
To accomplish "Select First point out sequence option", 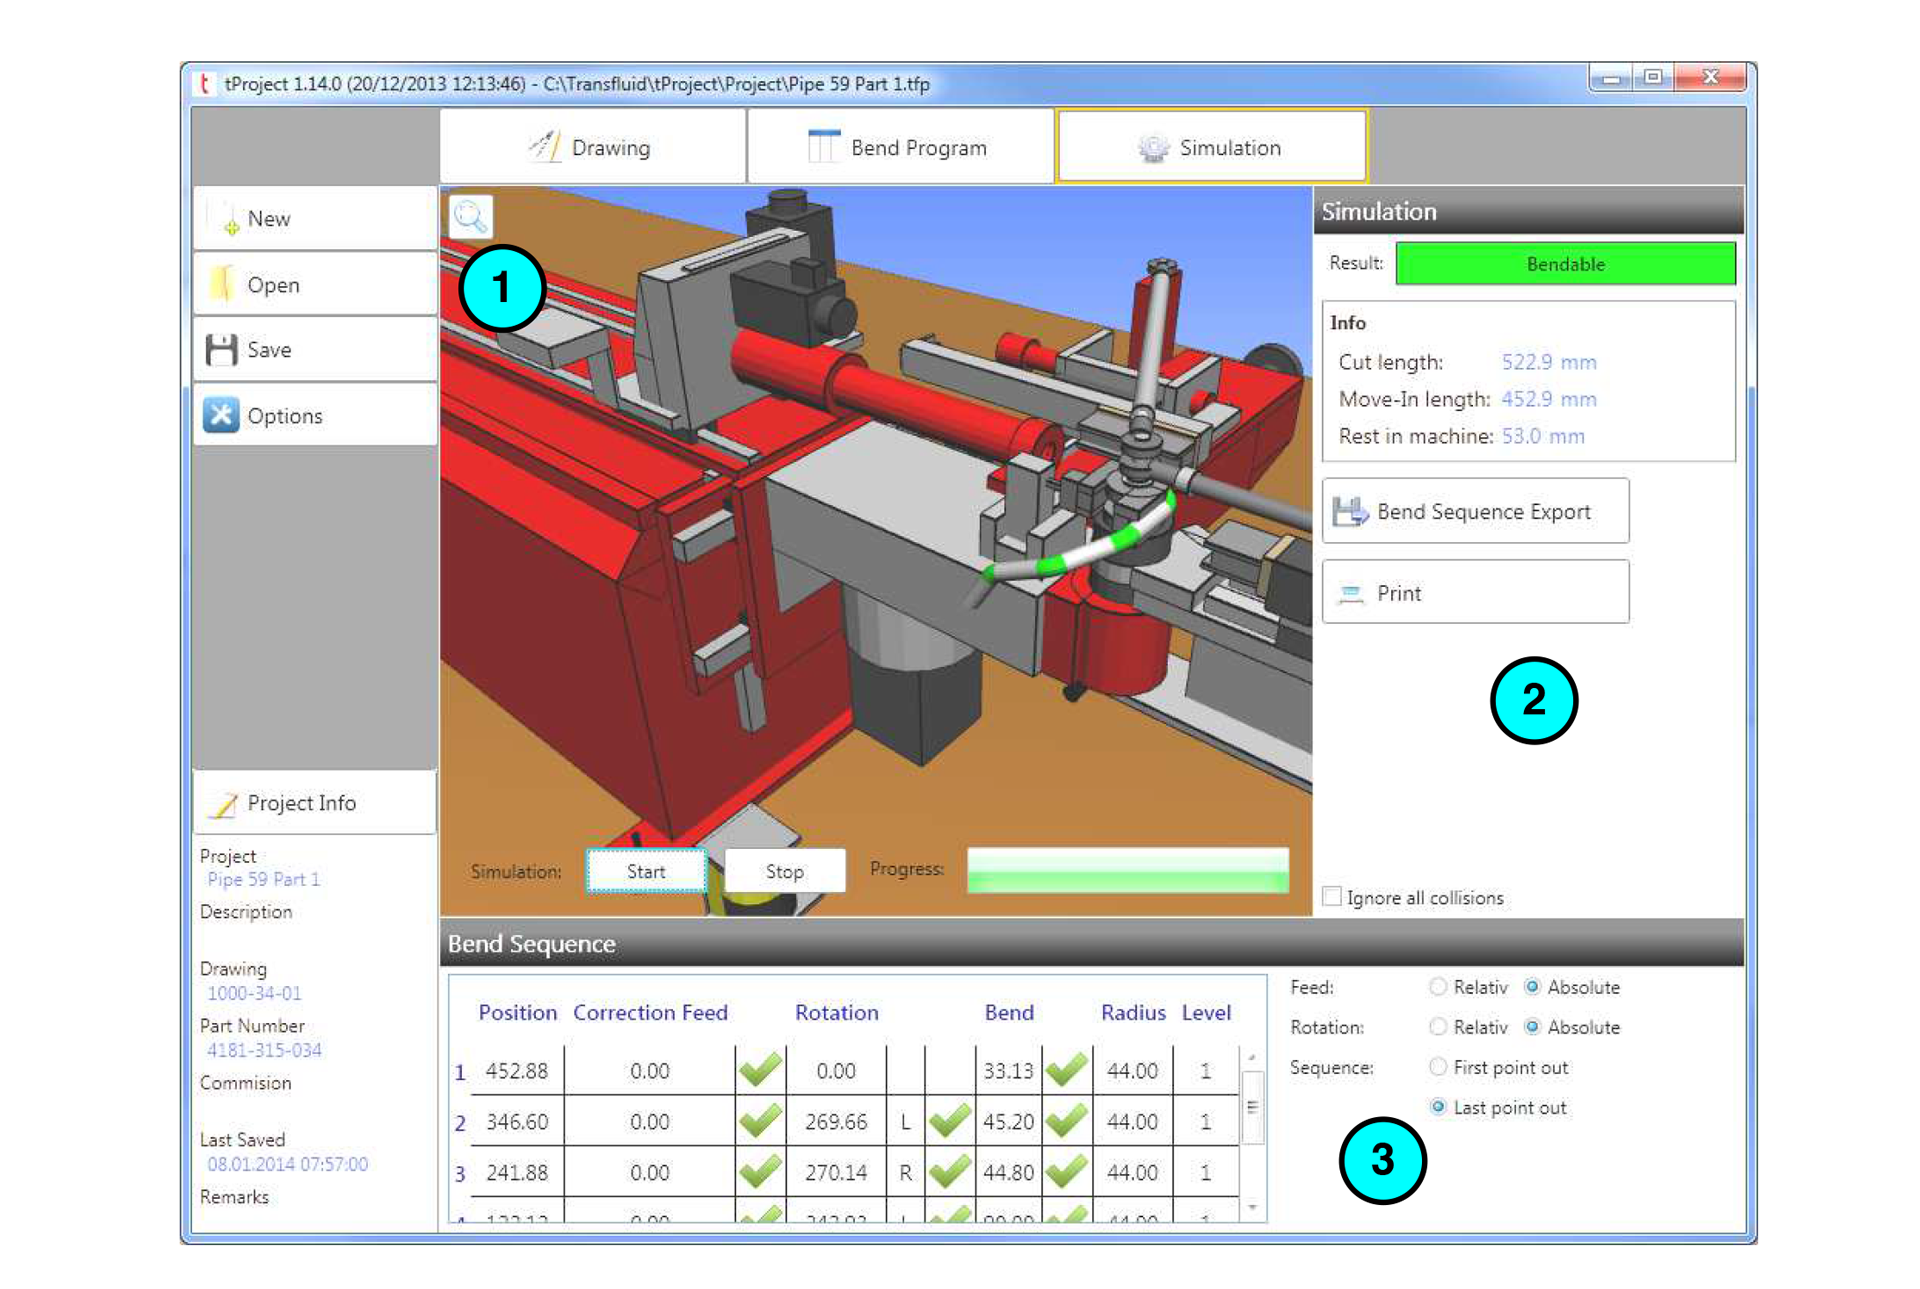I will click(x=1438, y=1067).
